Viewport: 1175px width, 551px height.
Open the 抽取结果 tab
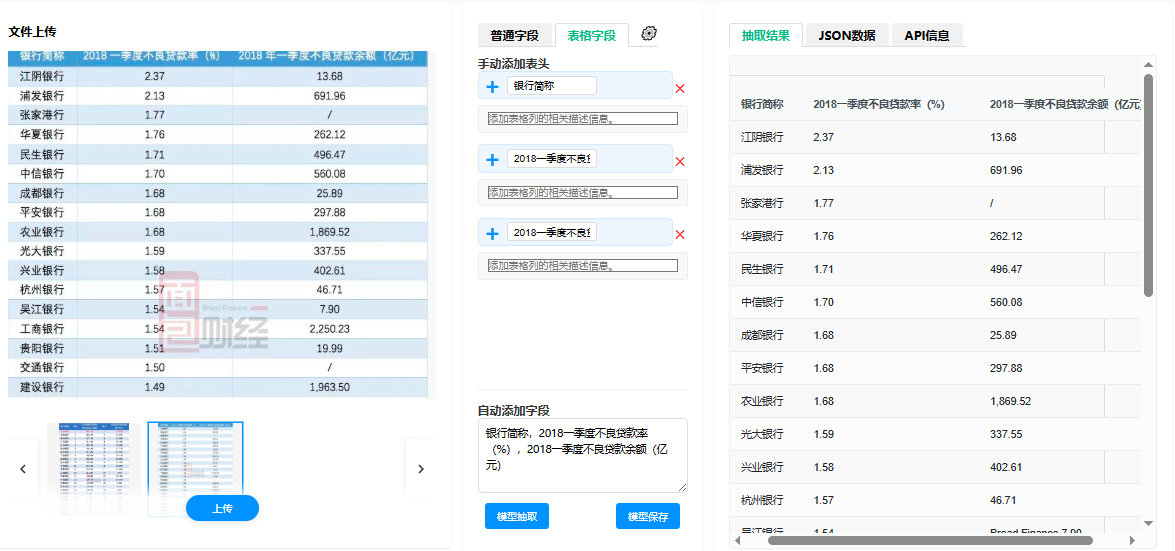[x=766, y=35]
